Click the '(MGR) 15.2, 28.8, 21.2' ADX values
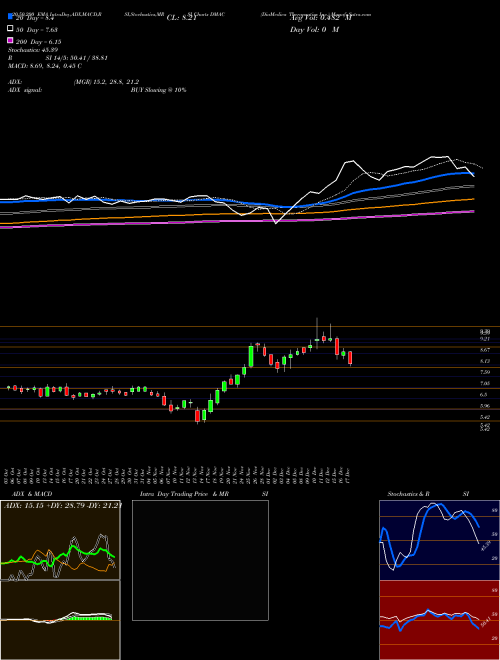Image resolution: width=500 pixels, height=660 pixels. tap(106, 82)
